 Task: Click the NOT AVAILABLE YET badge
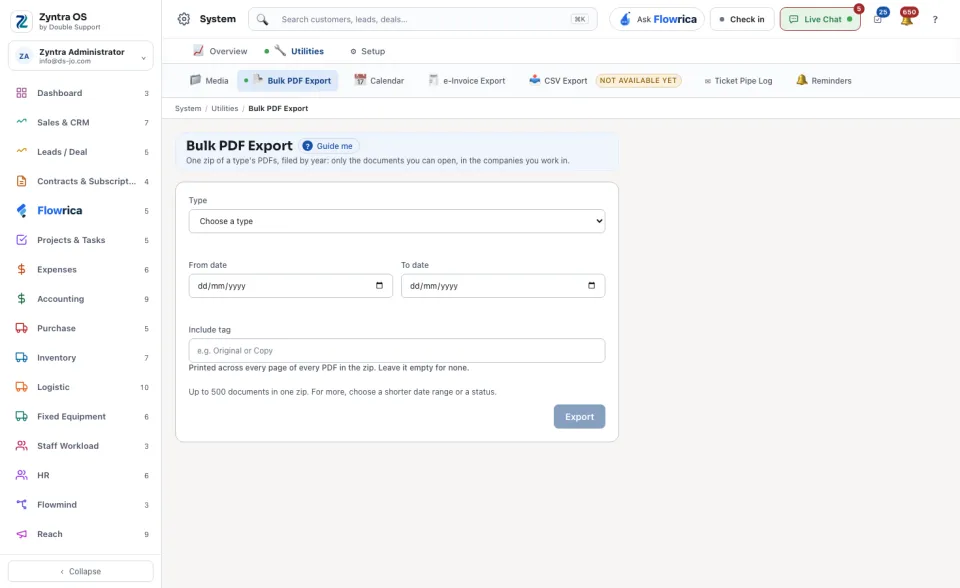(x=638, y=80)
